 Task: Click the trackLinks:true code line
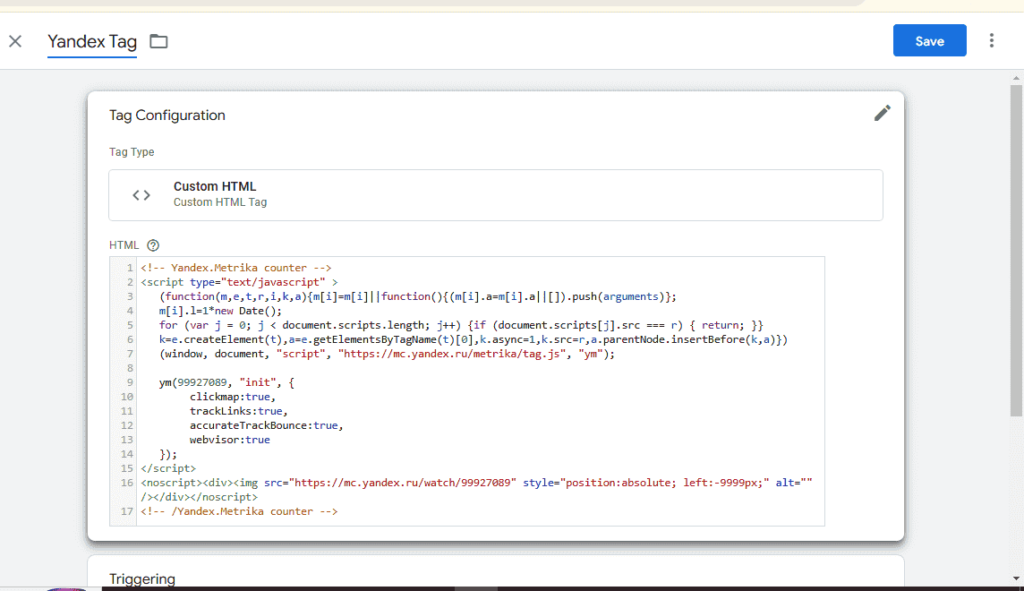tap(238, 411)
